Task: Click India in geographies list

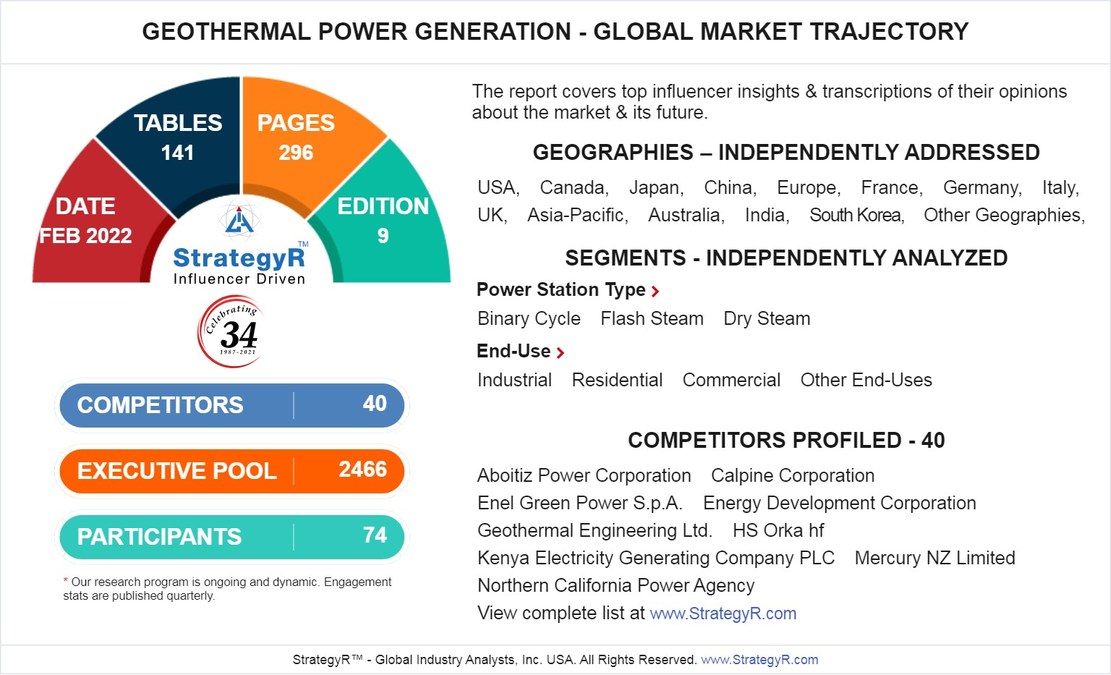Action: coord(767,215)
